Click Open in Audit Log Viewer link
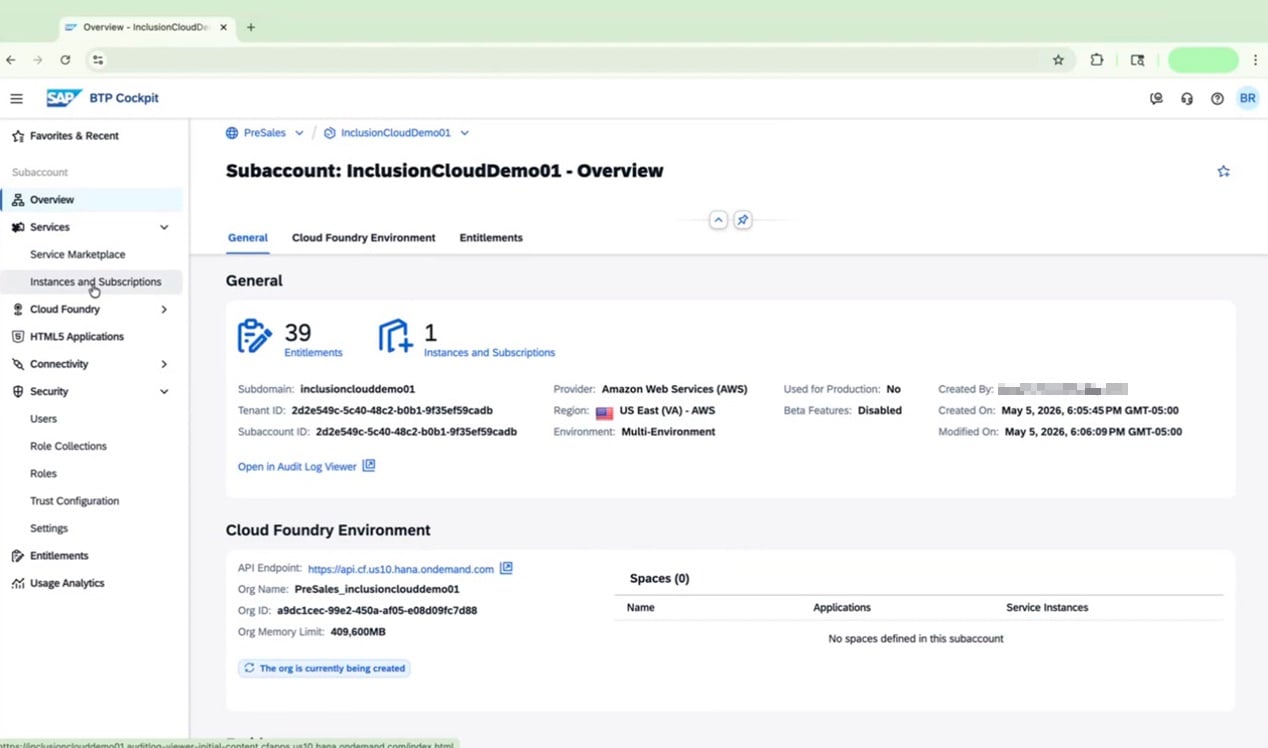1268x748 pixels. (297, 467)
